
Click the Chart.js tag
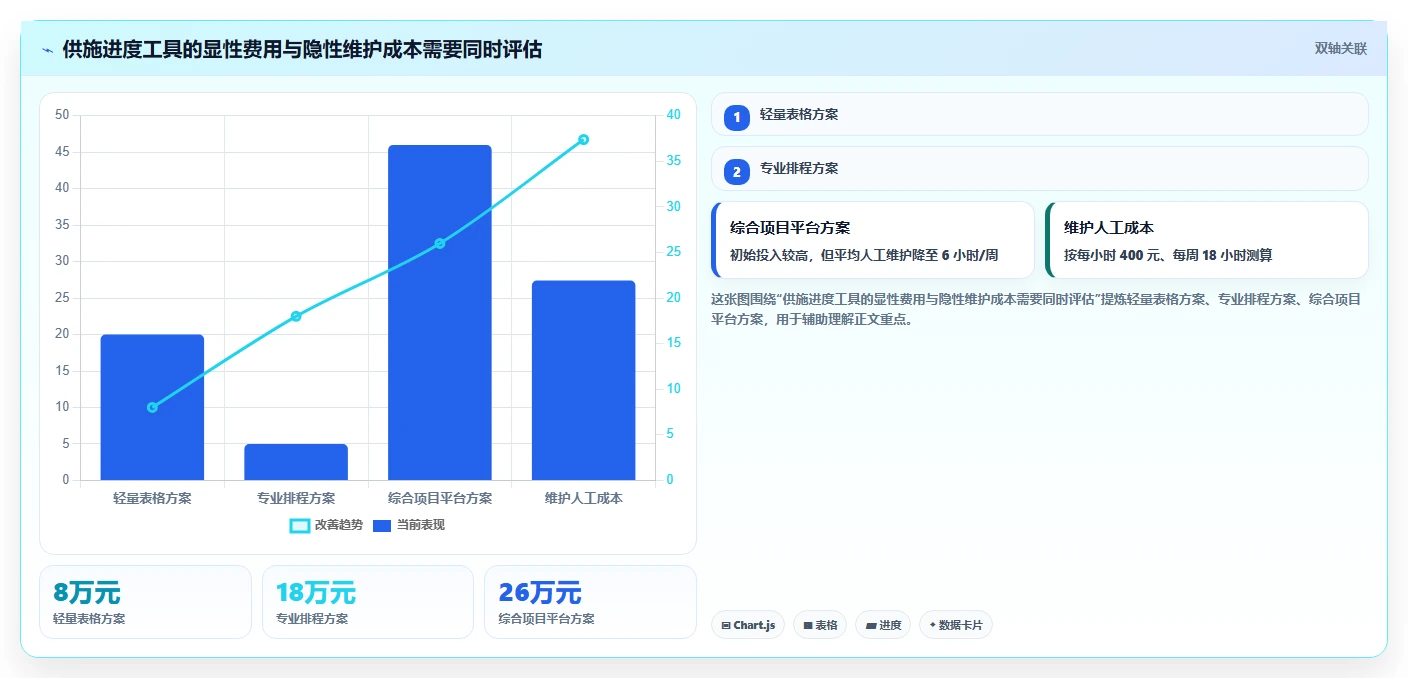tap(748, 625)
